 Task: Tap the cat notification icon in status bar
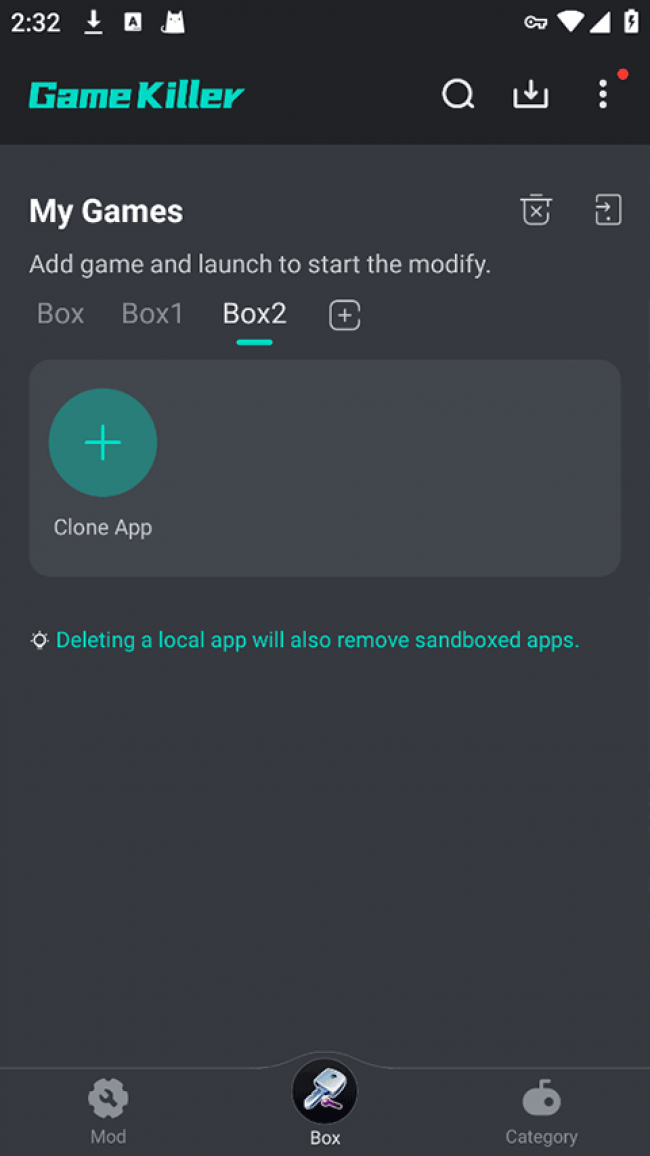[174, 23]
